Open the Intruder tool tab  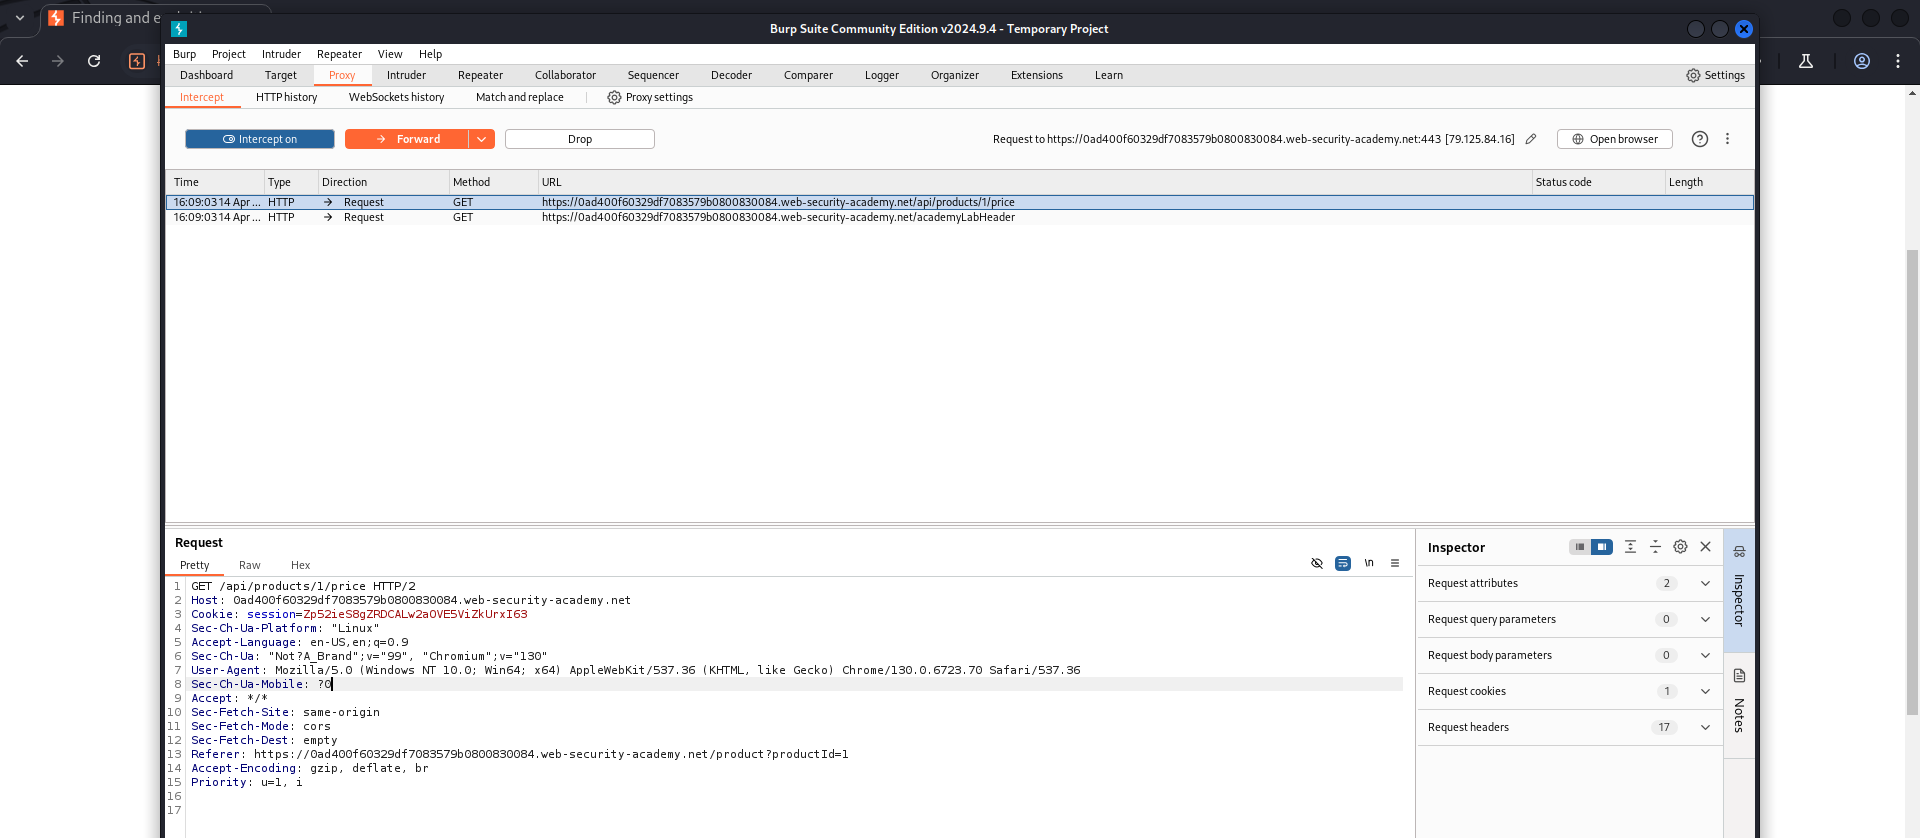406,75
